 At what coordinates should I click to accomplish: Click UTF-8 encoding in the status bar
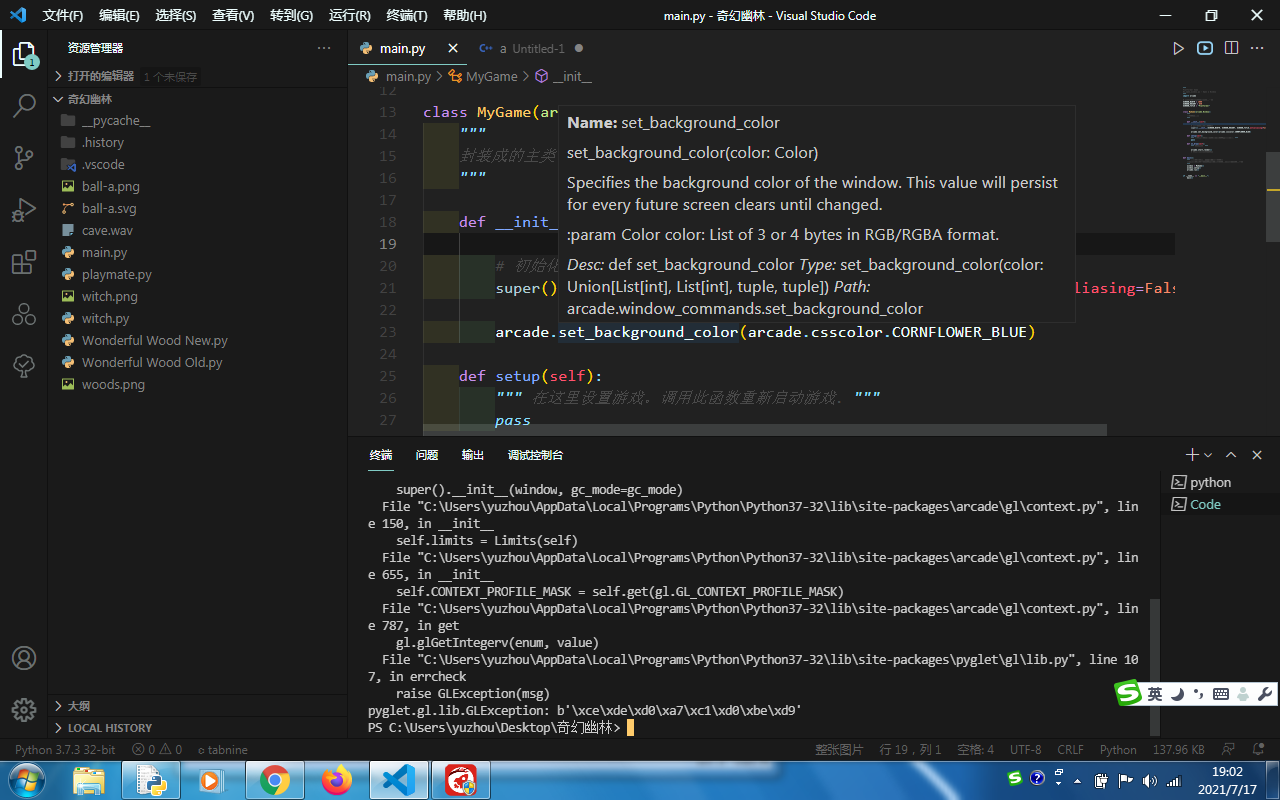(x=1025, y=748)
